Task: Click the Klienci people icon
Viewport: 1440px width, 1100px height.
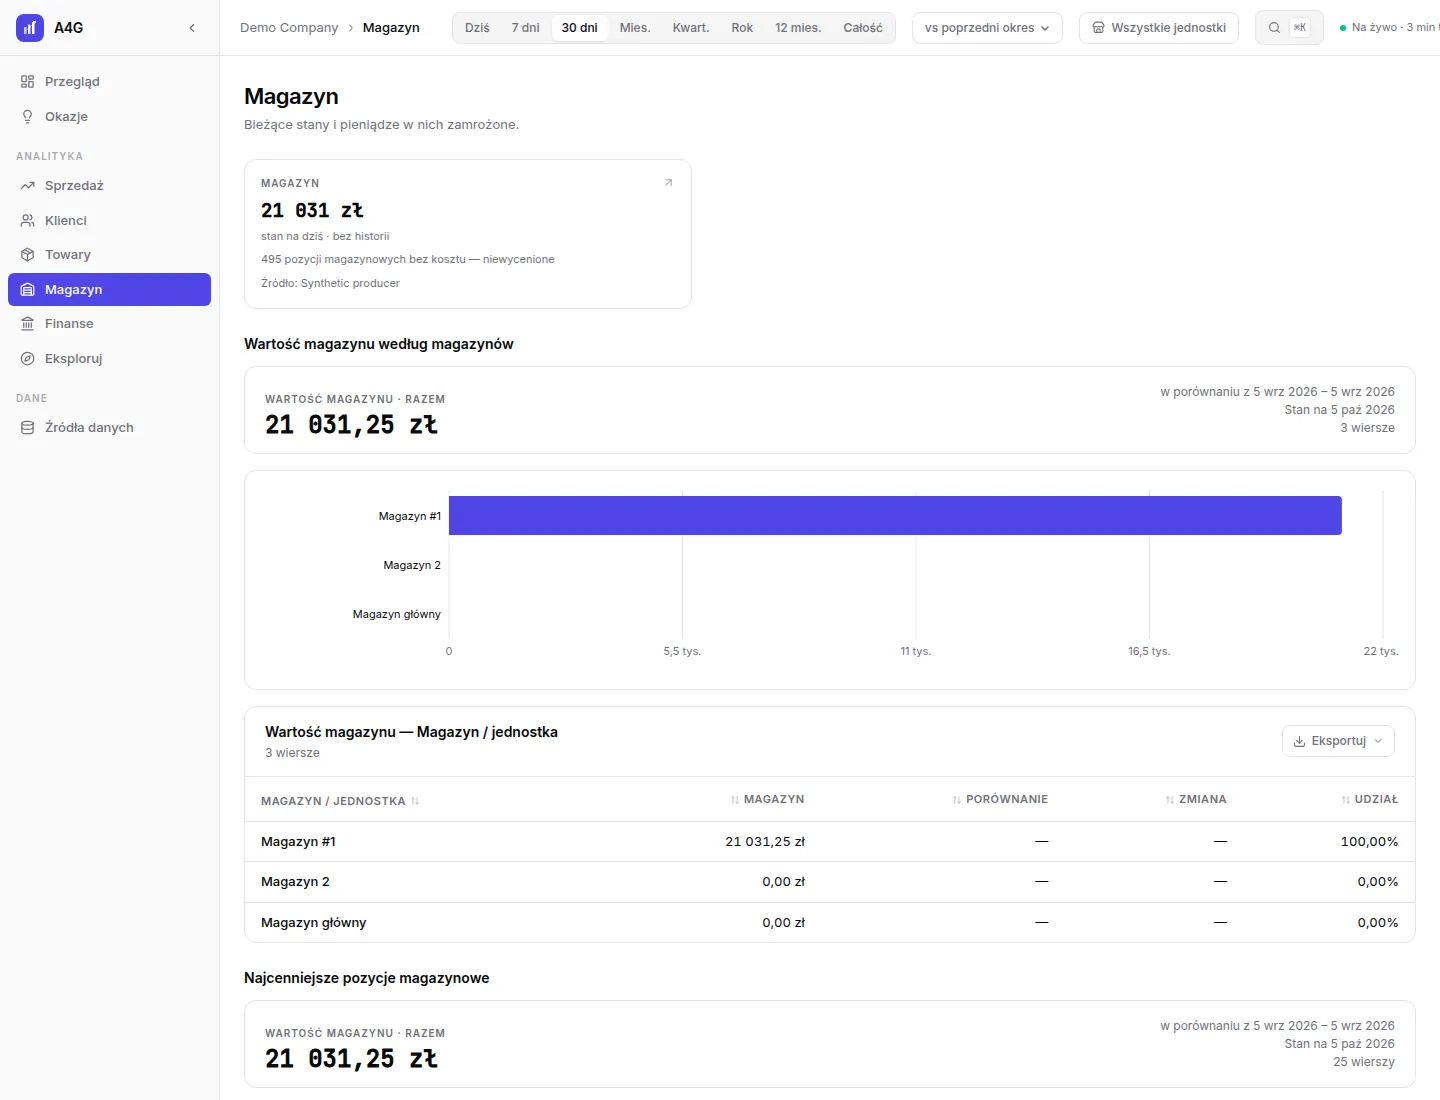Action: pyautogui.click(x=27, y=220)
